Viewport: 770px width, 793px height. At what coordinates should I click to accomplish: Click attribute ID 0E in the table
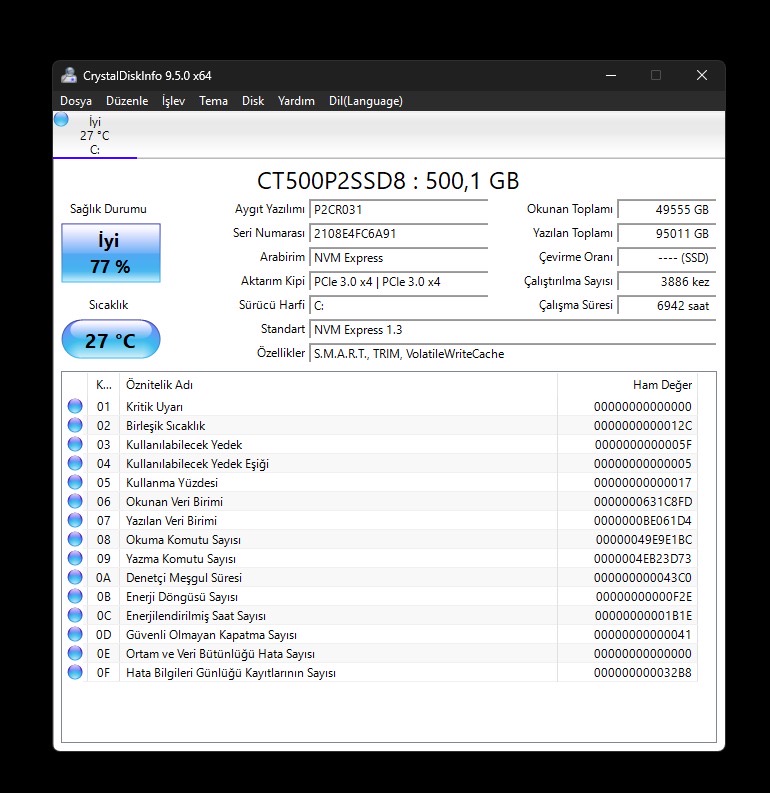(103, 654)
